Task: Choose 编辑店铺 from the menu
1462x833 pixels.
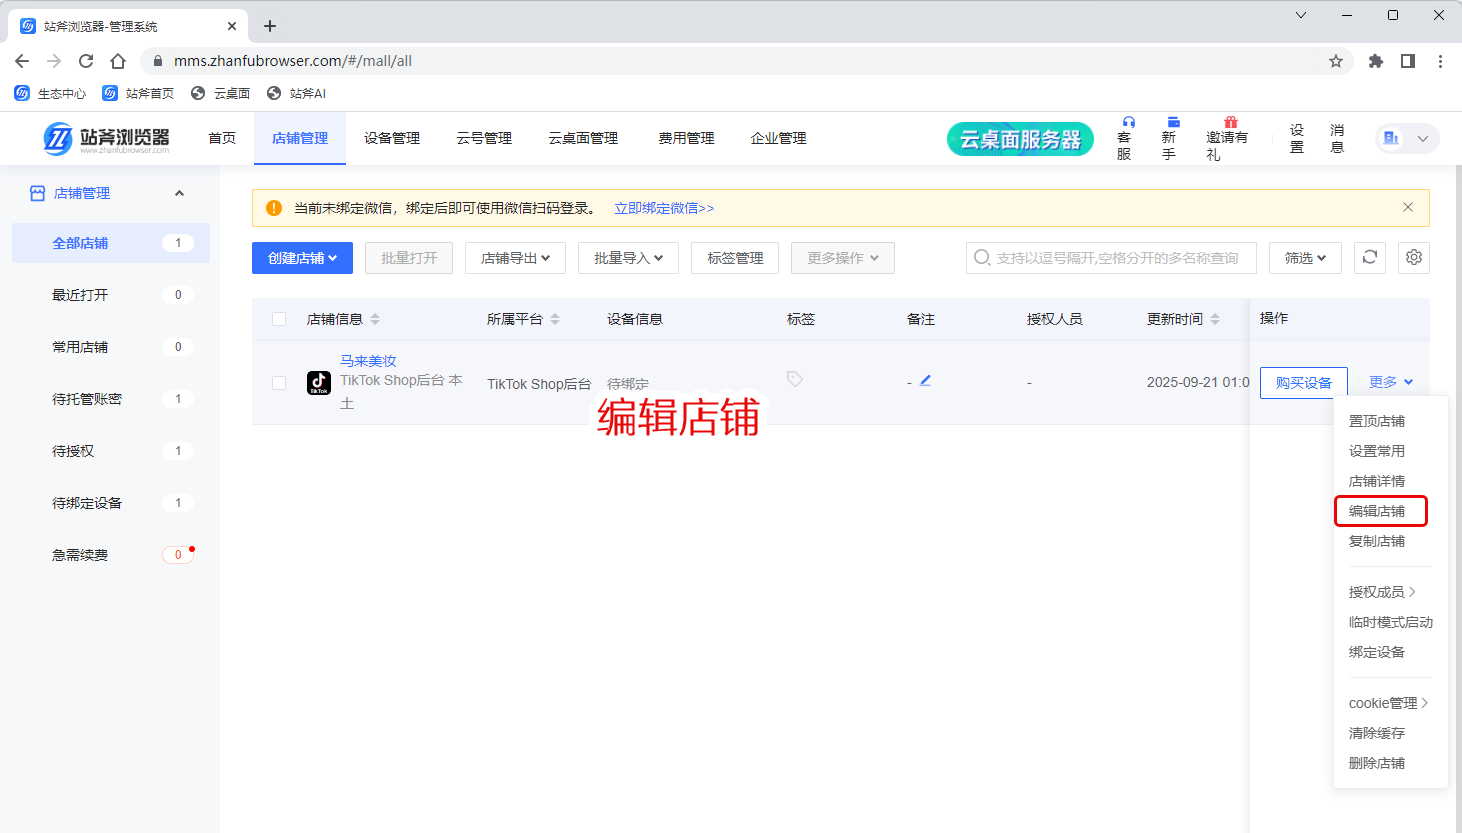Action: pyautogui.click(x=1377, y=511)
